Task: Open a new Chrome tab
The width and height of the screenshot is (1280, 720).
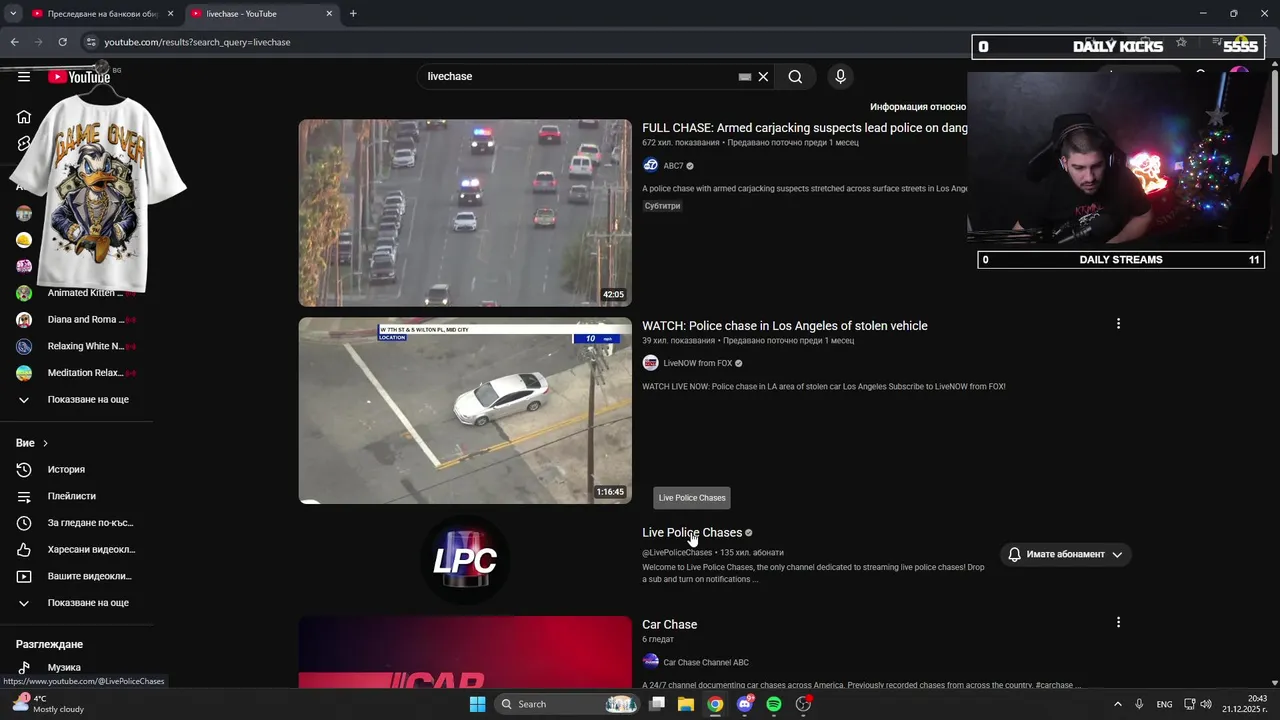Action: point(353,14)
